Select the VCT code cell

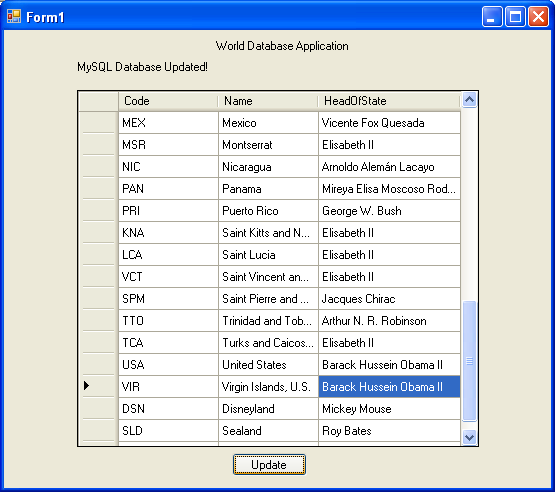pyautogui.click(x=168, y=276)
